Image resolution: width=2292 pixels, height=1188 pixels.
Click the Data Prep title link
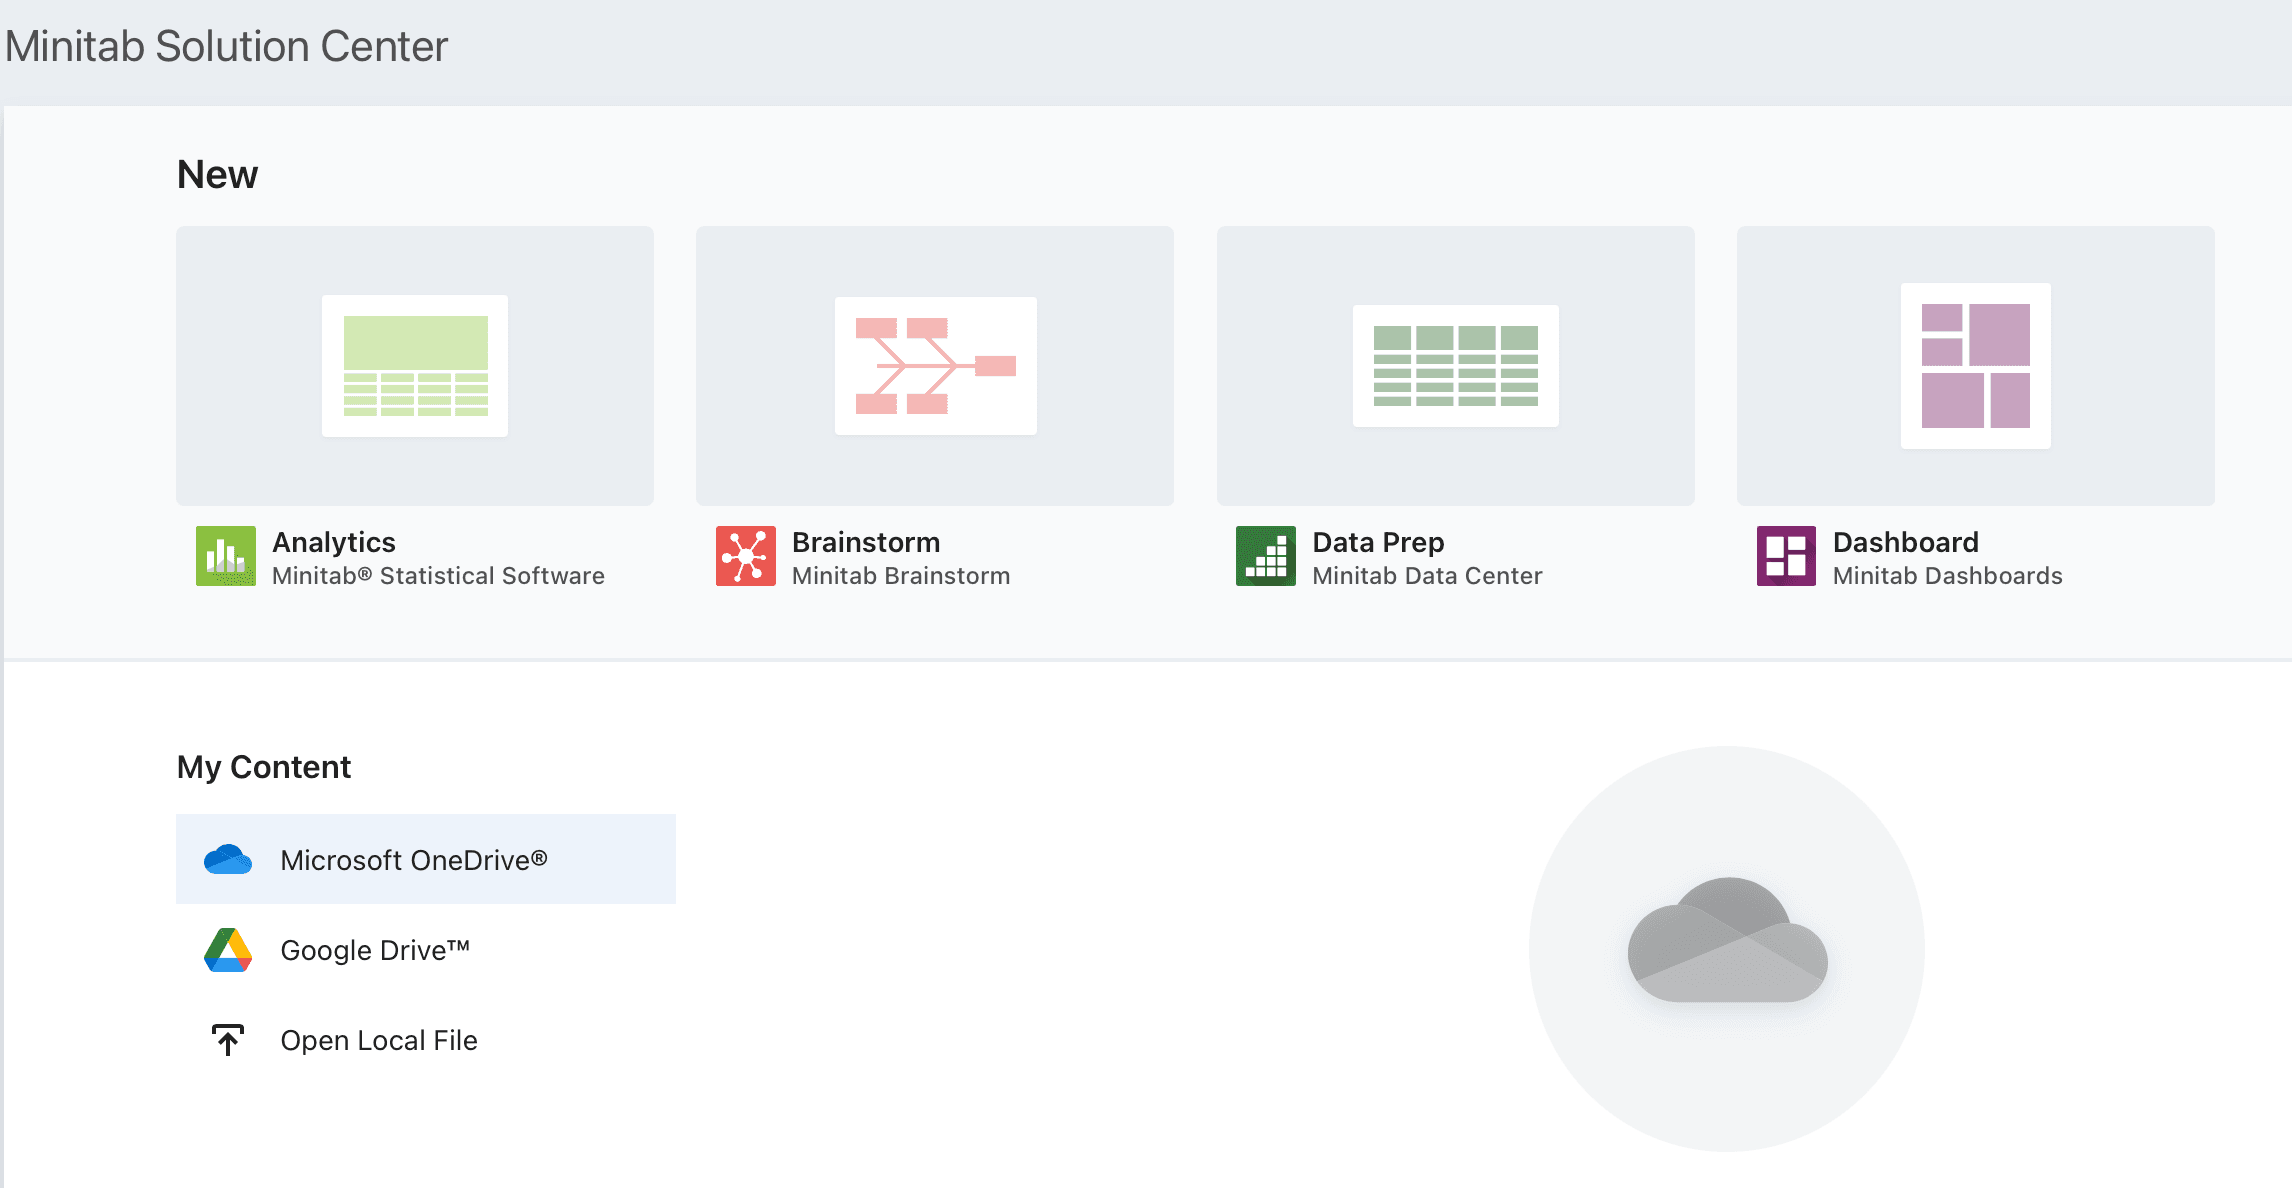1378,542
